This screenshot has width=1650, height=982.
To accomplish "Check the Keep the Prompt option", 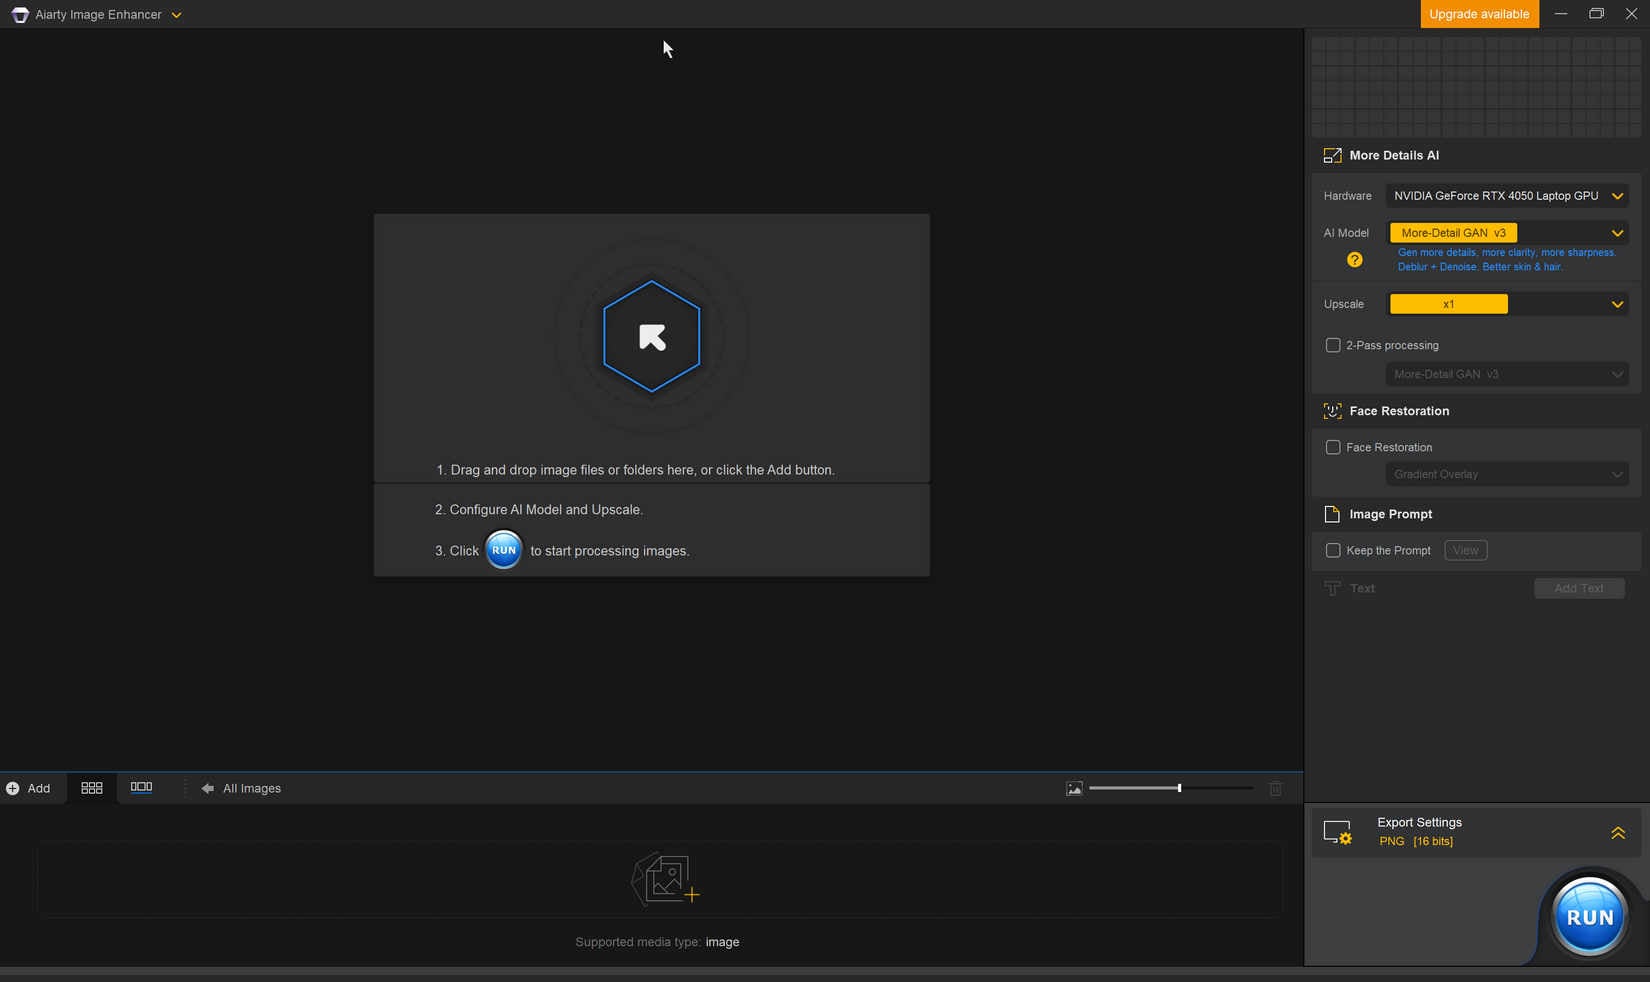I will (1333, 551).
